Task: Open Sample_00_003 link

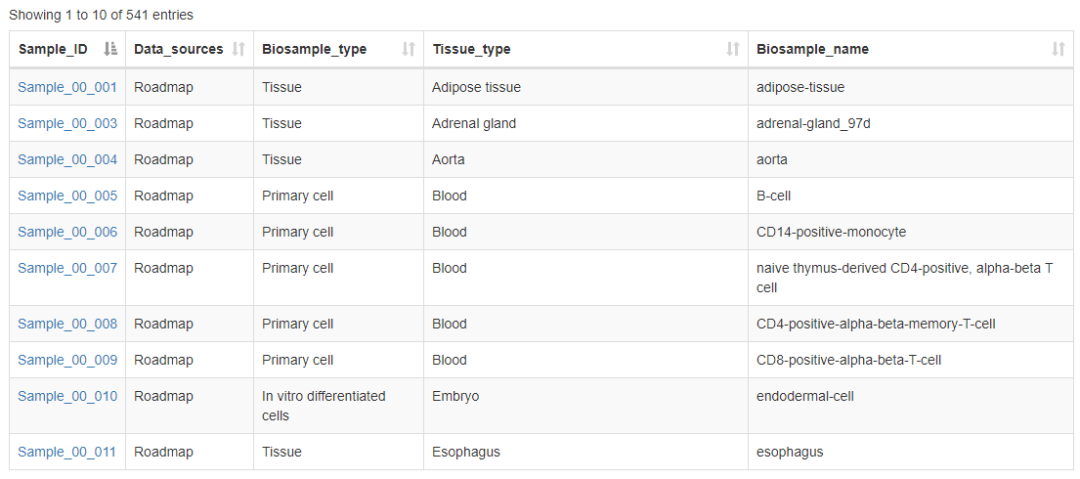Action: (67, 123)
